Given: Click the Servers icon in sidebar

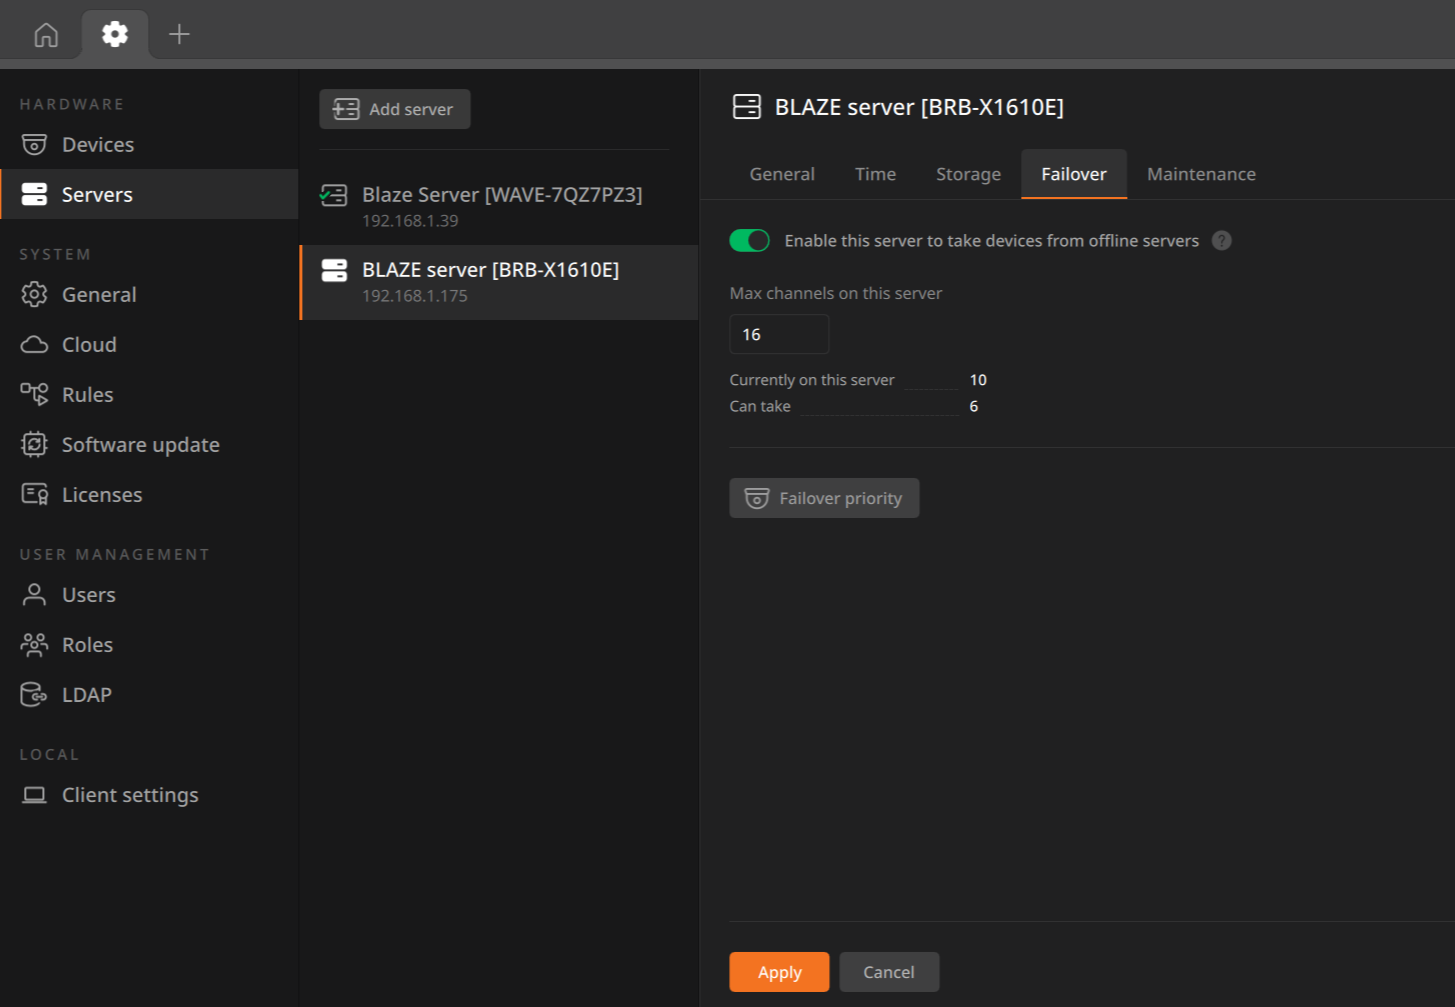Looking at the screenshot, I should (34, 194).
